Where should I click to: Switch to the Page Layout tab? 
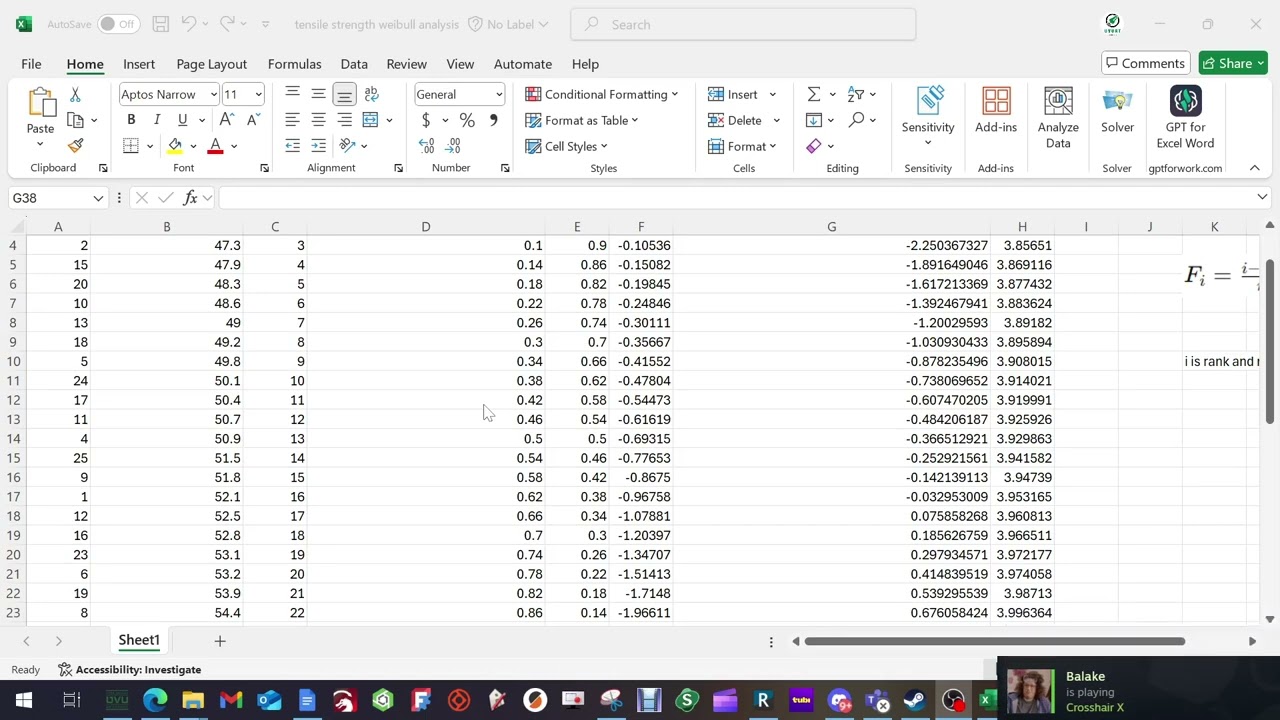click(211, 64)
